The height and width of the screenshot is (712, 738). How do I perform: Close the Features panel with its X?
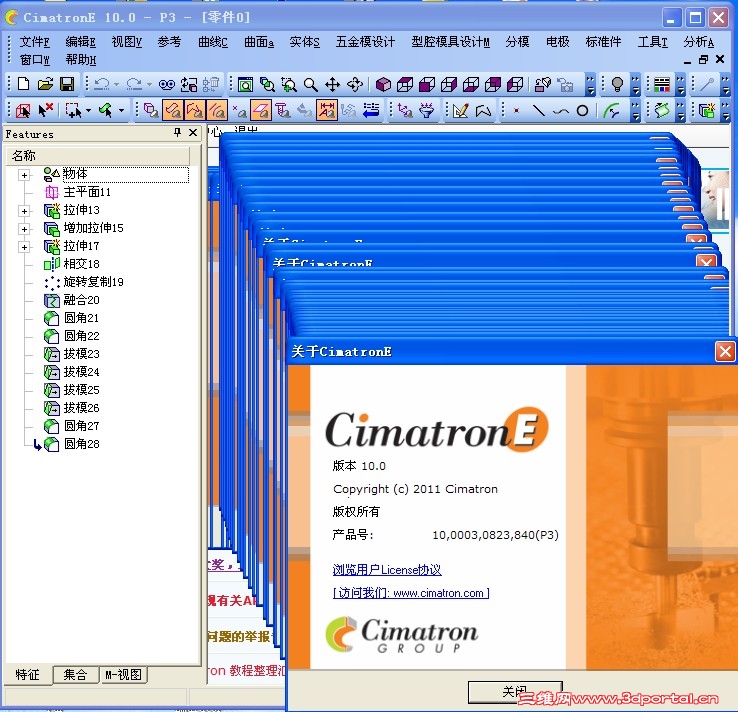tap(193, 133)
